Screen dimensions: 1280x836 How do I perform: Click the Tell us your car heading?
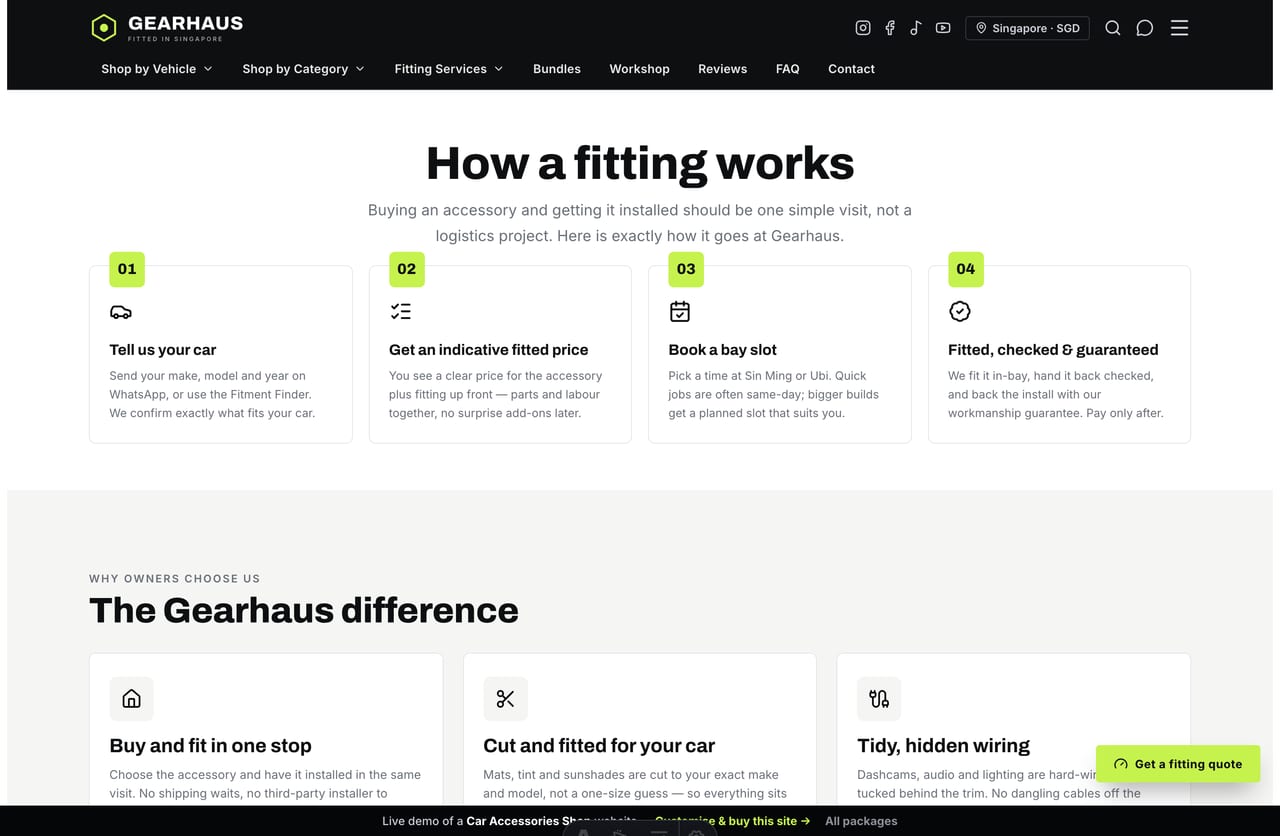pyautogui.click(x=163, y=350)
